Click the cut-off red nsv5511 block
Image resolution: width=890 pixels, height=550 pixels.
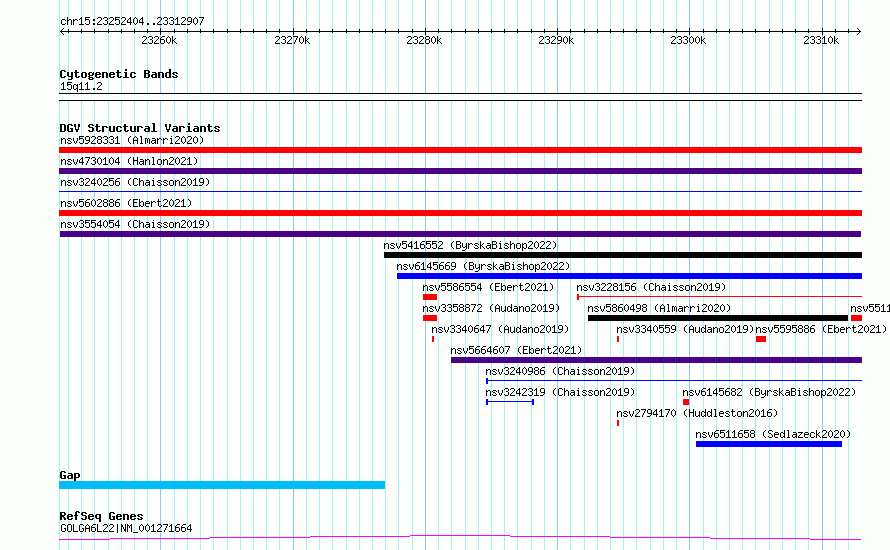(x=857, y=318)
